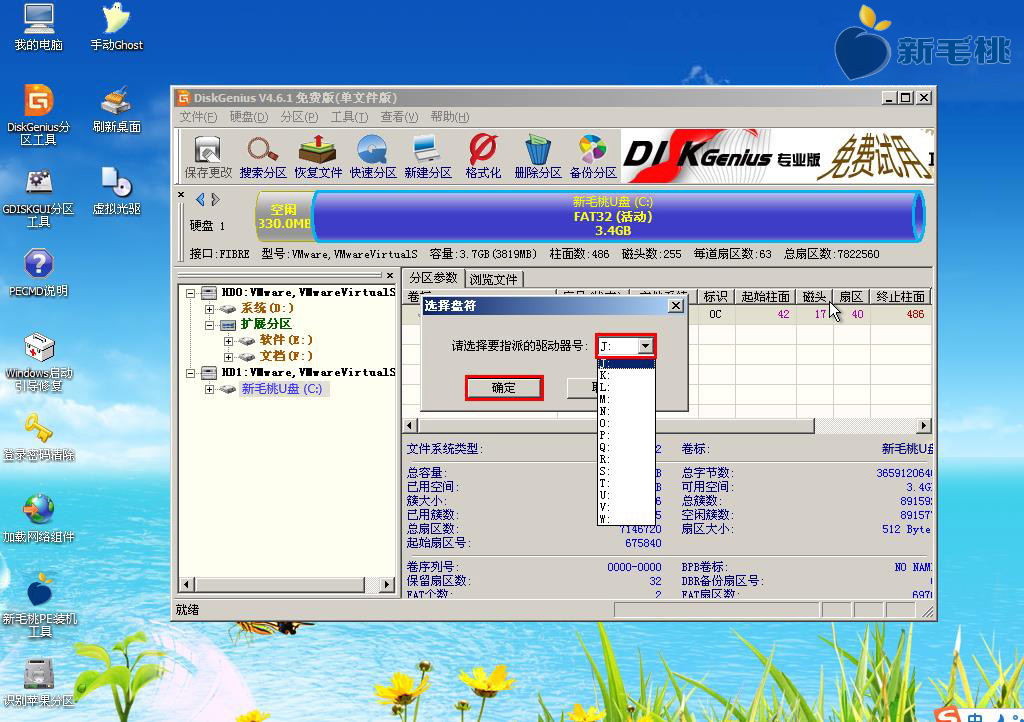Image resolution: width=1024 pixels, height=722 pixels.
Task: Open the 文件(F) menu
Action: 198,117
